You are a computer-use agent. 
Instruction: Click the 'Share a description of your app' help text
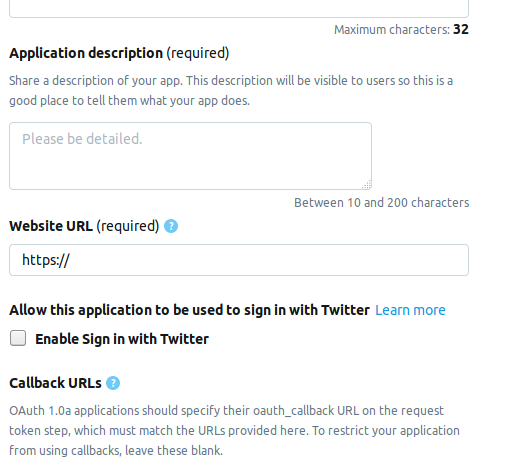[231, 91]
